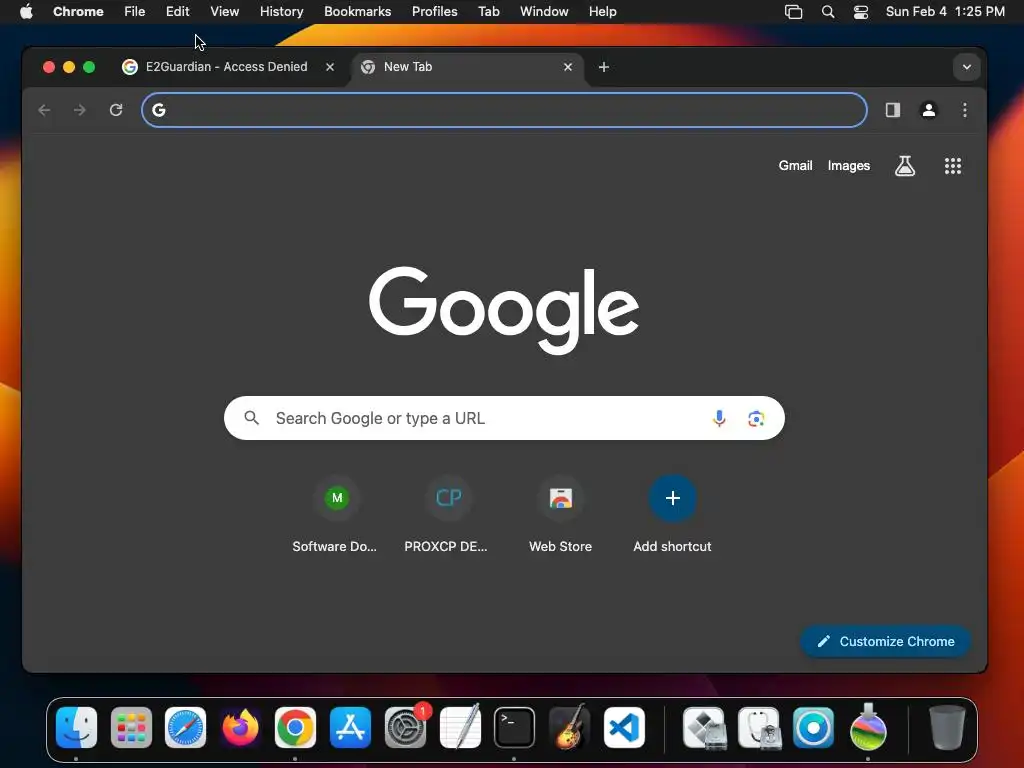Open the Bookmarks menu
This screenshot has height=768, width=1024.
(x=357, y=12)
